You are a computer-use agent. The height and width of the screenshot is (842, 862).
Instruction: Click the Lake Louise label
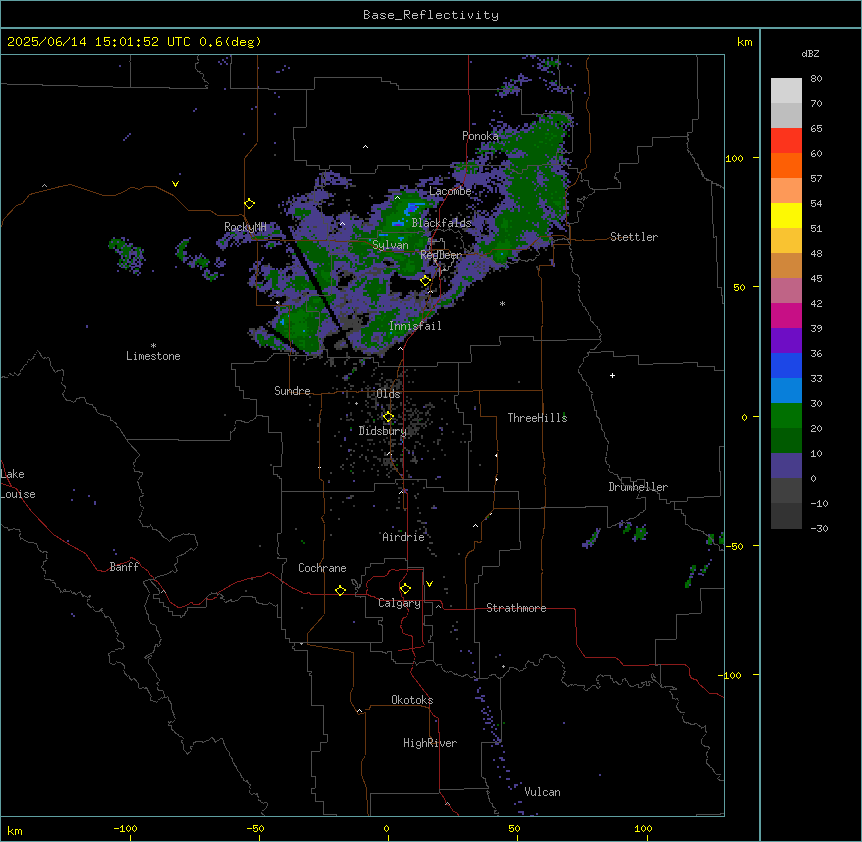click(18, 484)
